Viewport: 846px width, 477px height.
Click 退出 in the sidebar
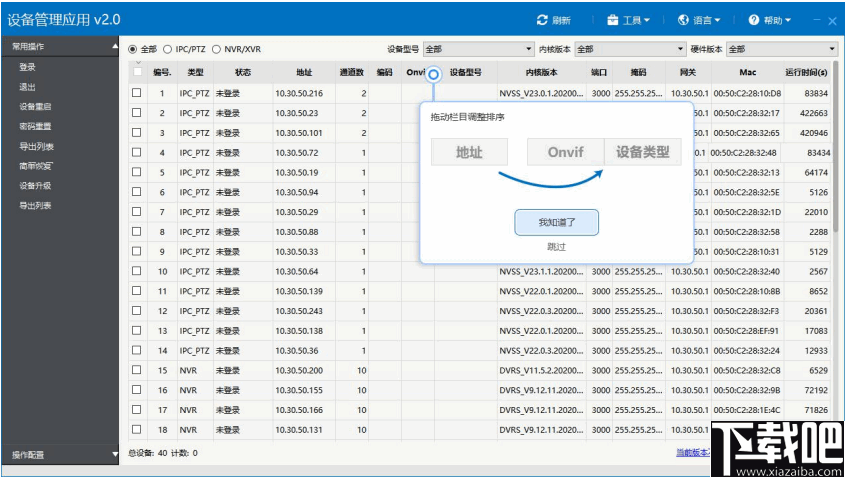(x=28, y=87)
